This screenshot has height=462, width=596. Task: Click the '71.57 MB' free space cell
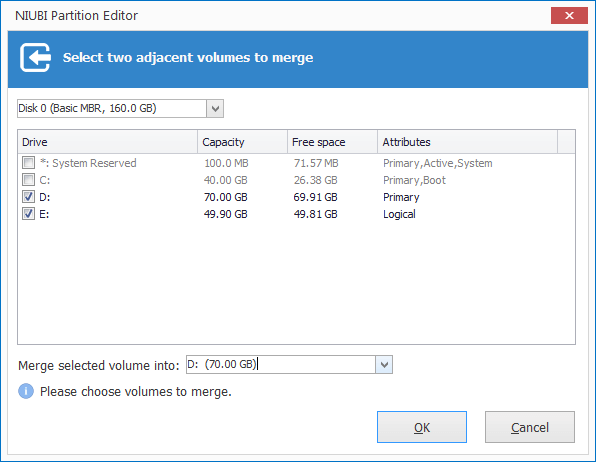pyautogui.click(x=316, y=163)
